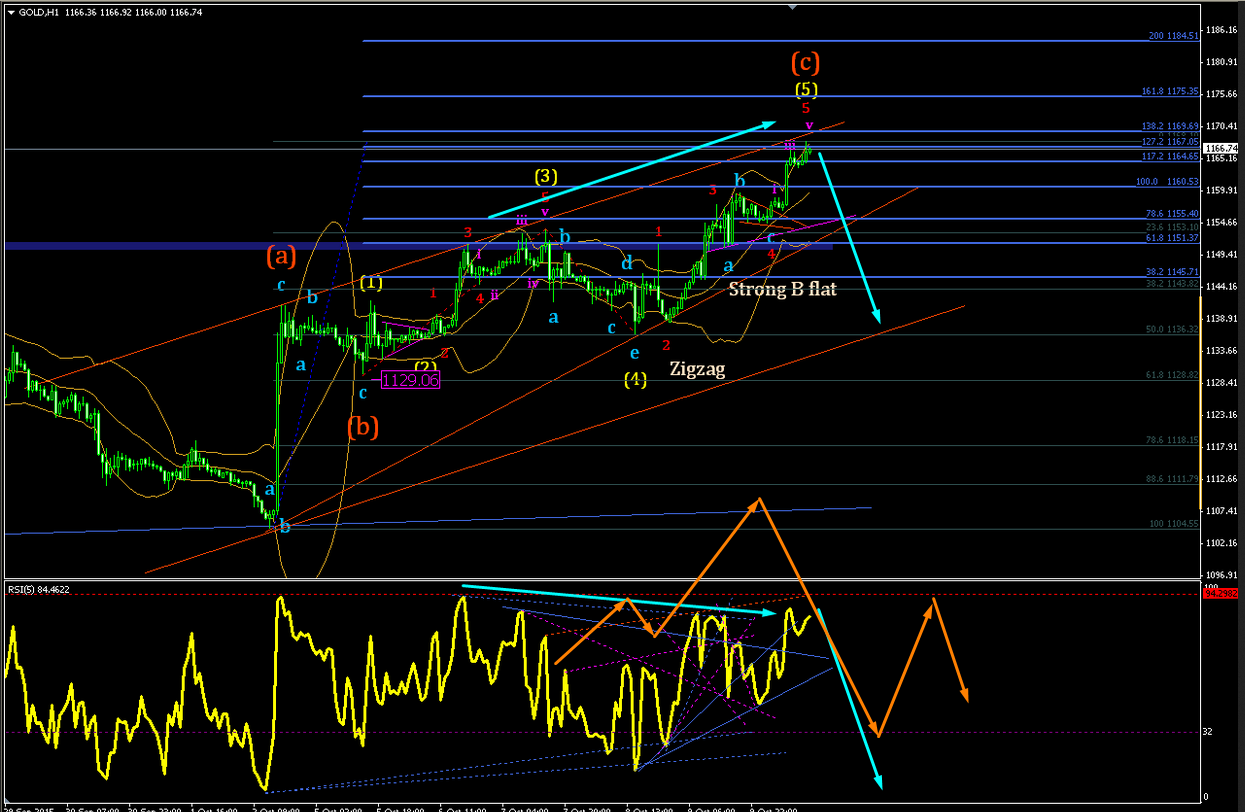Click the orange (c) wave label
Screen dimensions: 1245x812
click(805, 62)
